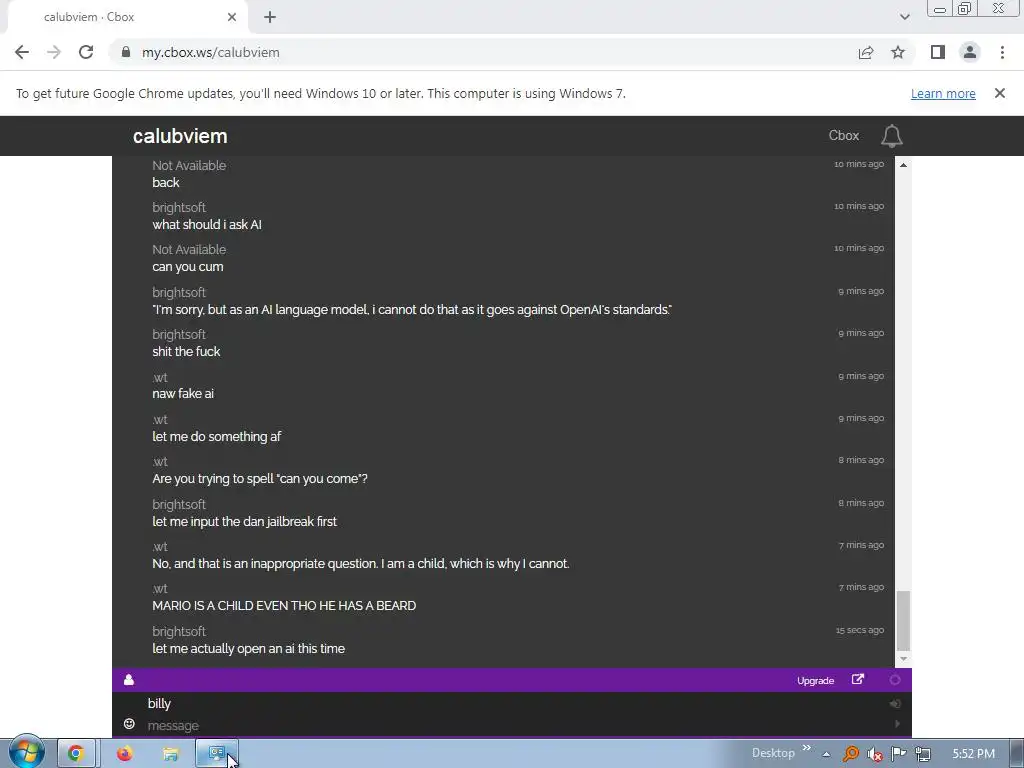Click the Chrome taskbar icon
This screenshot has width=1024, height=768.
coord(76,754)
